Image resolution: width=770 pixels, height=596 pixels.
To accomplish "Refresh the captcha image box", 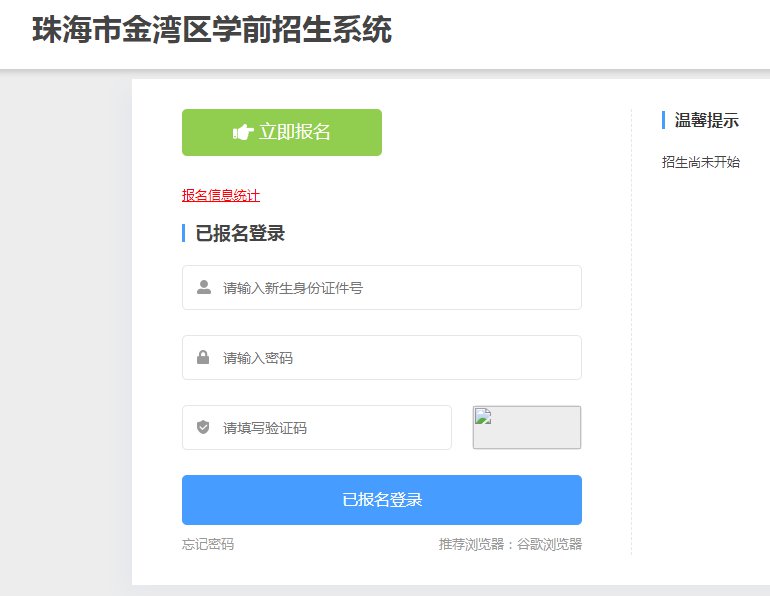I will [527, 428].
